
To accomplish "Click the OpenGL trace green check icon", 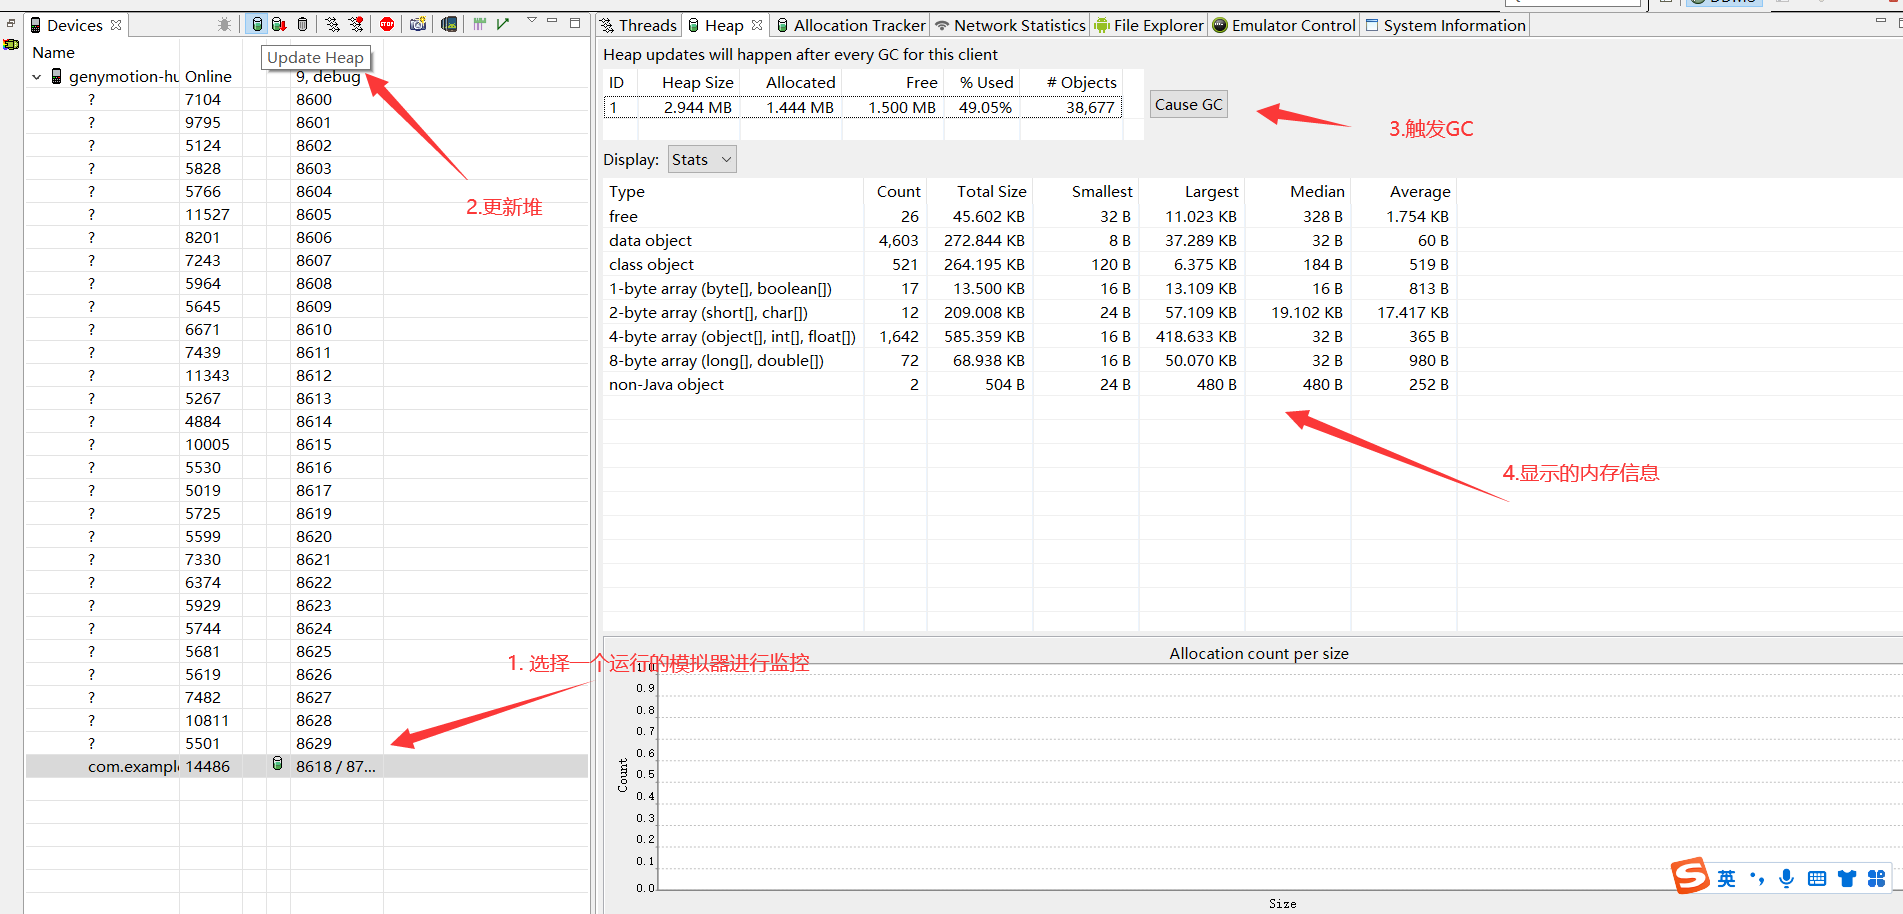I will pos(503,23).
